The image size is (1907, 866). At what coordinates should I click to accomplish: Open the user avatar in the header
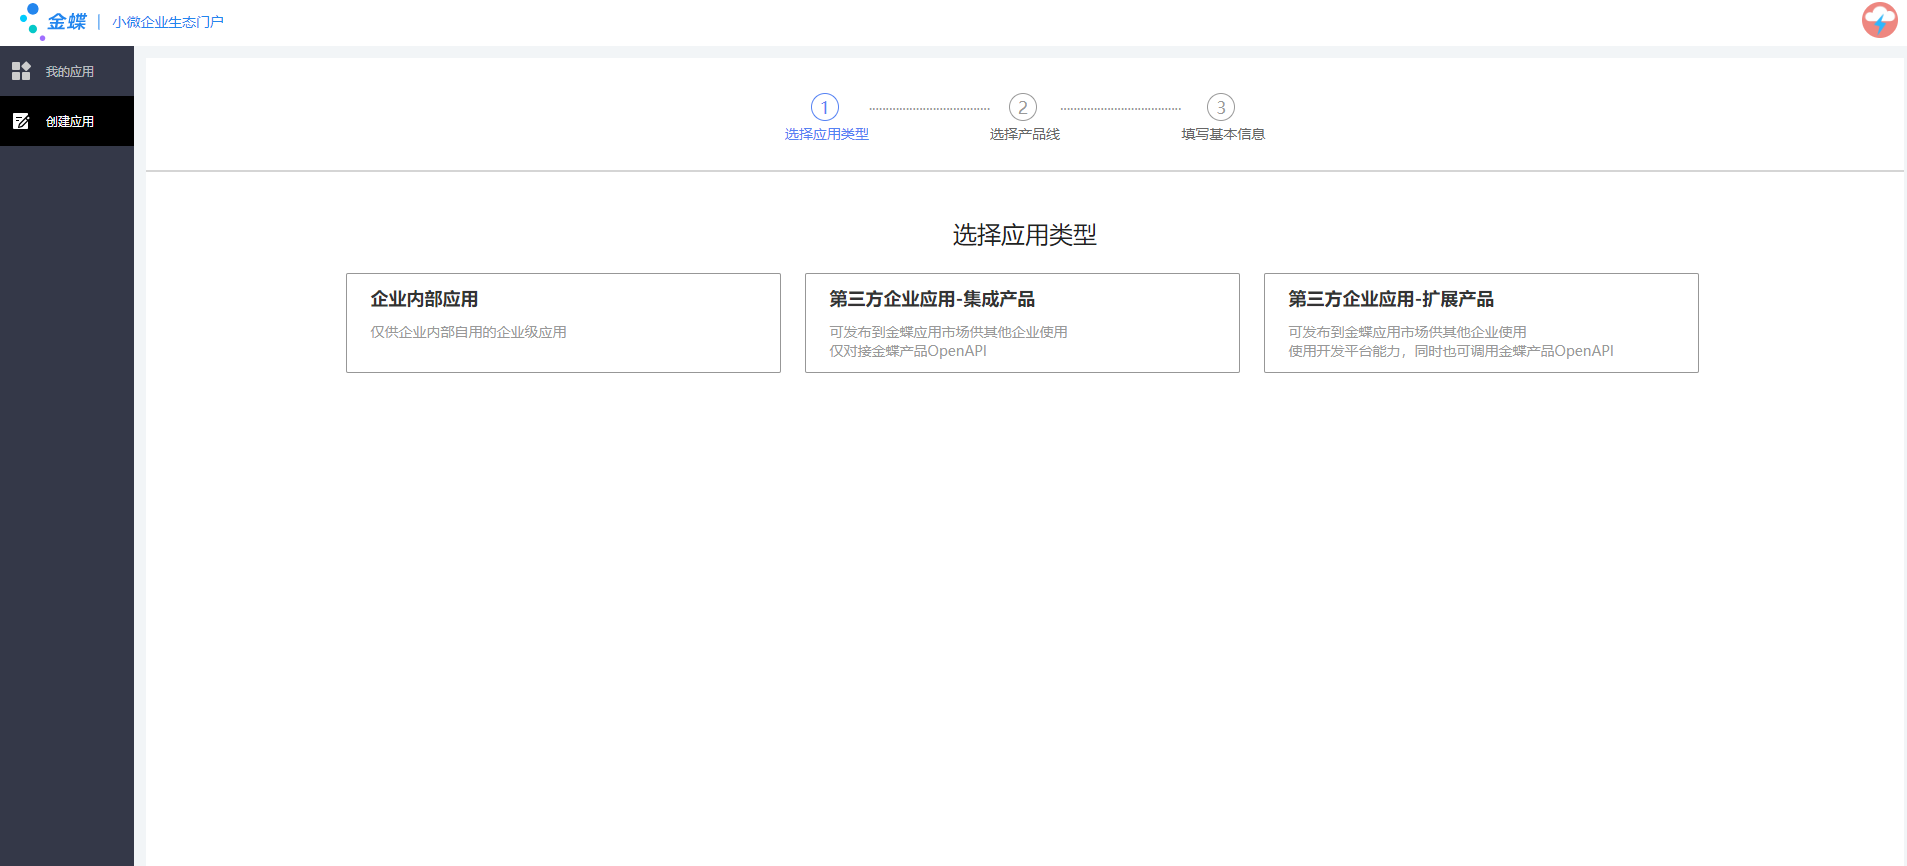(x=1879, y=20)
